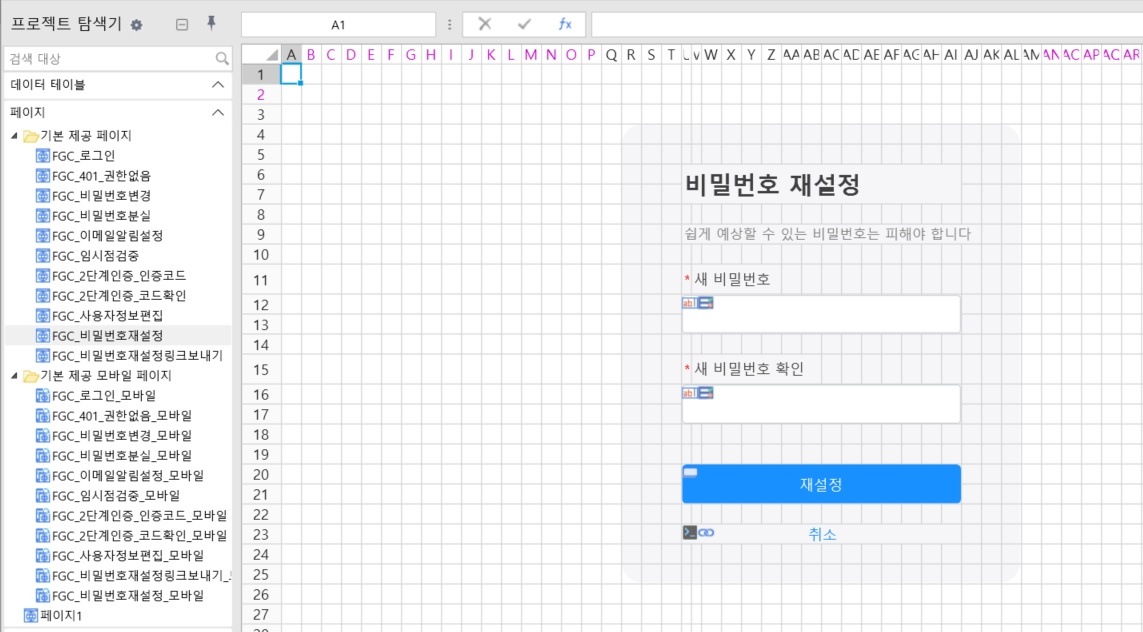Select 페이지1 in the tree
The image size is (1143, 632).
[x=60, y=616]
